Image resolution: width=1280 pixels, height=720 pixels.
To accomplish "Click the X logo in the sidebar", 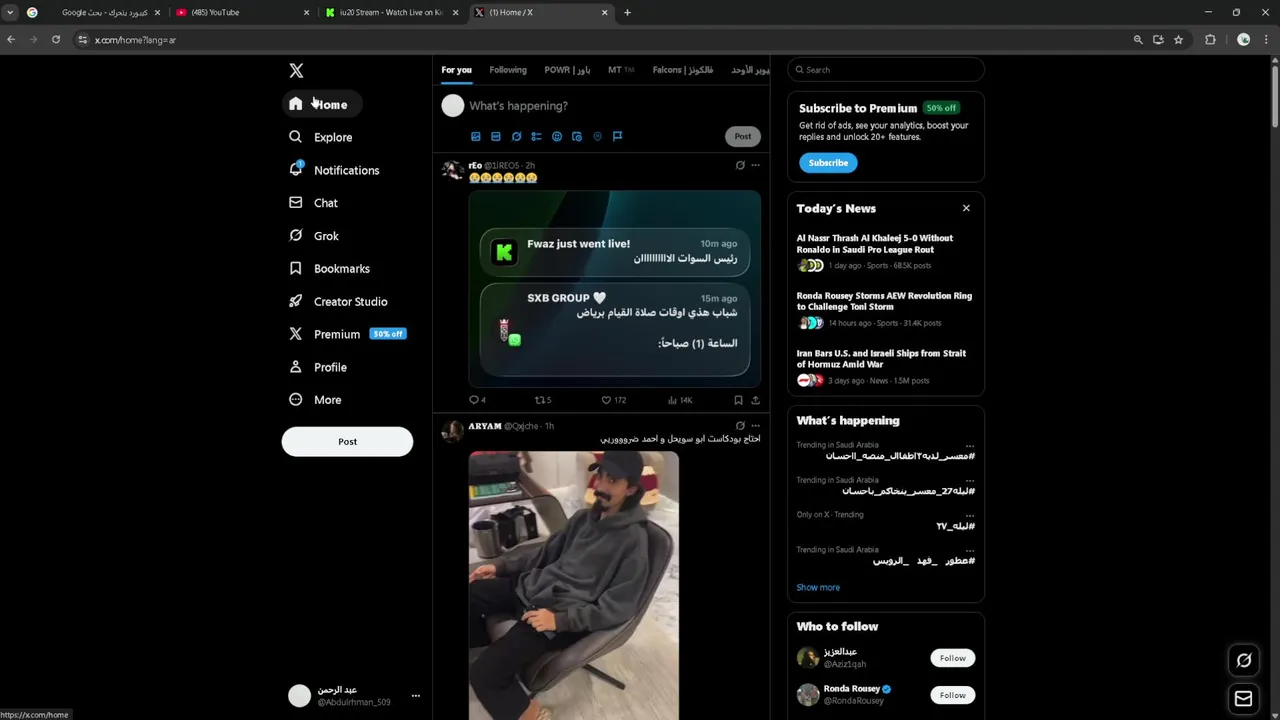I will click(x=296, y=71).
